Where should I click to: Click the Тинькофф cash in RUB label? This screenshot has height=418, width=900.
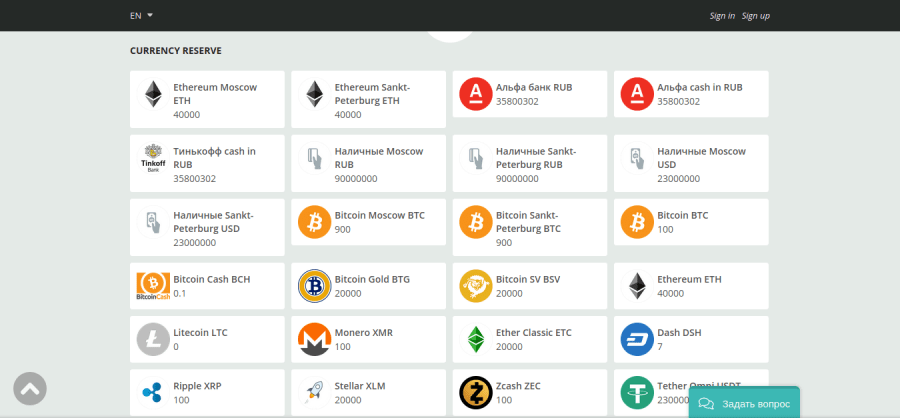tap(215, 158)
